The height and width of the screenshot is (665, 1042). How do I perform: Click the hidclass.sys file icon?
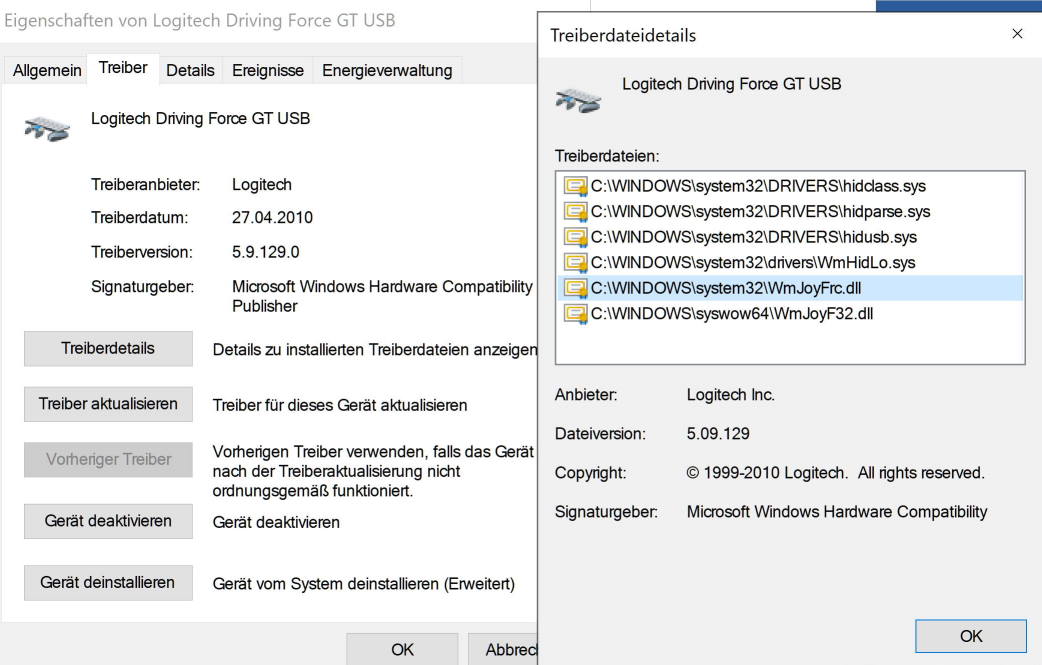coord(575,185)
